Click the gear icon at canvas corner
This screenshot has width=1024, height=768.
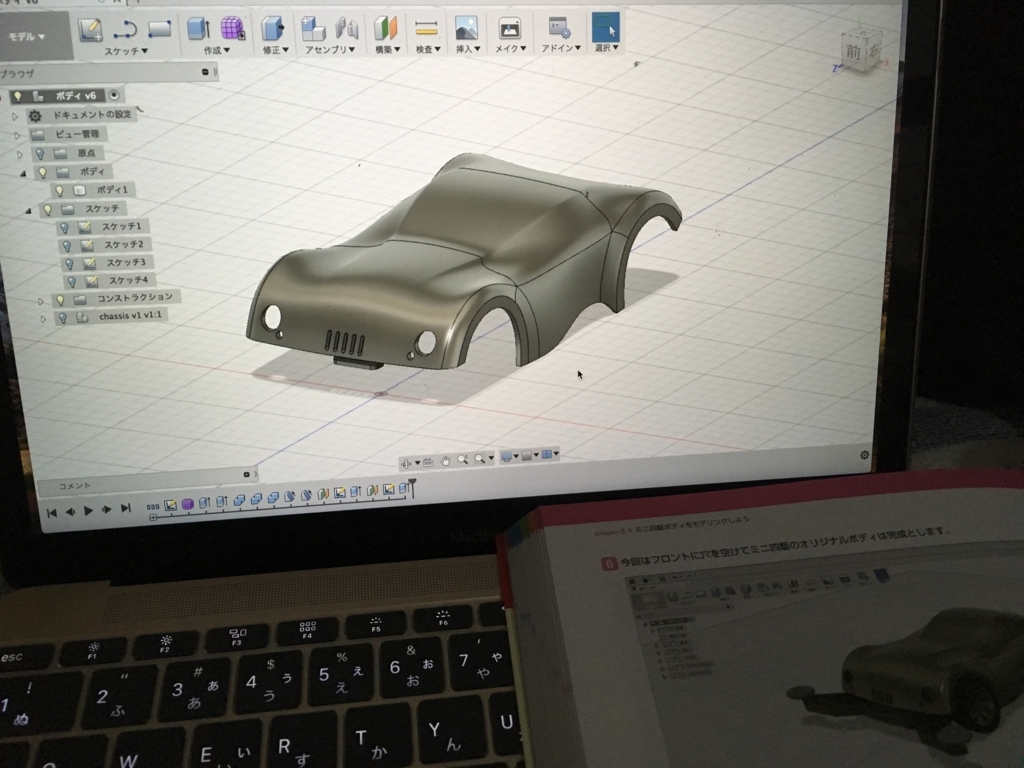(865, 455)
